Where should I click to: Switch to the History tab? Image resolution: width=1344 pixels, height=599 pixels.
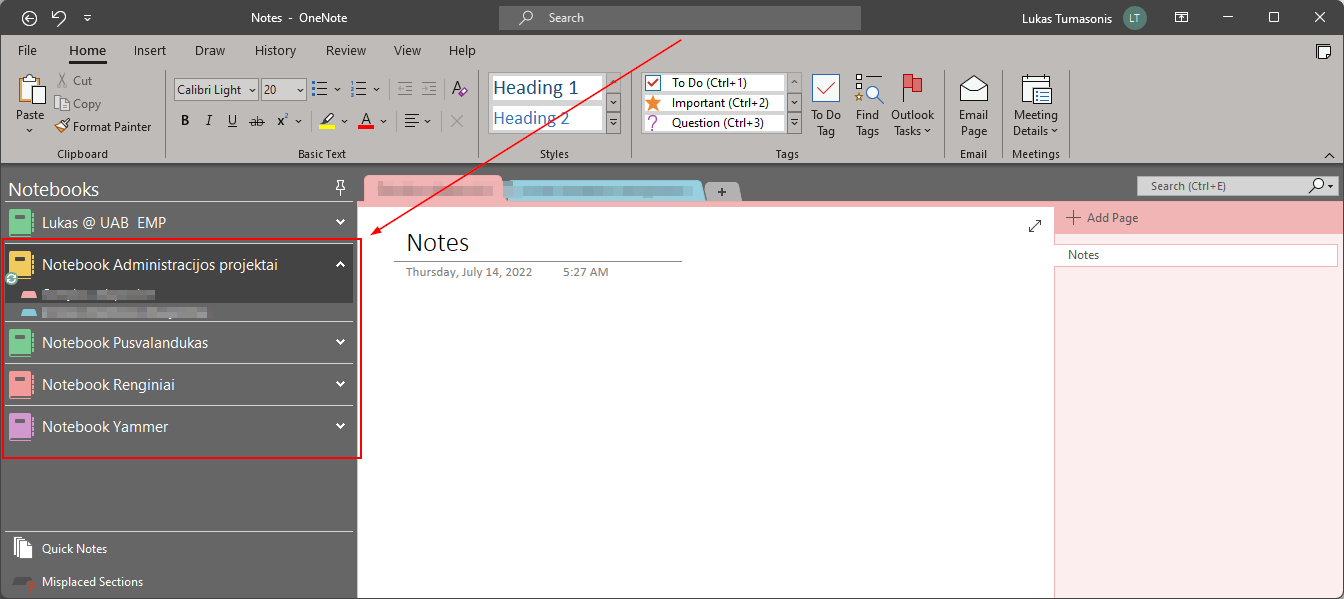click(x=275, y=50)
